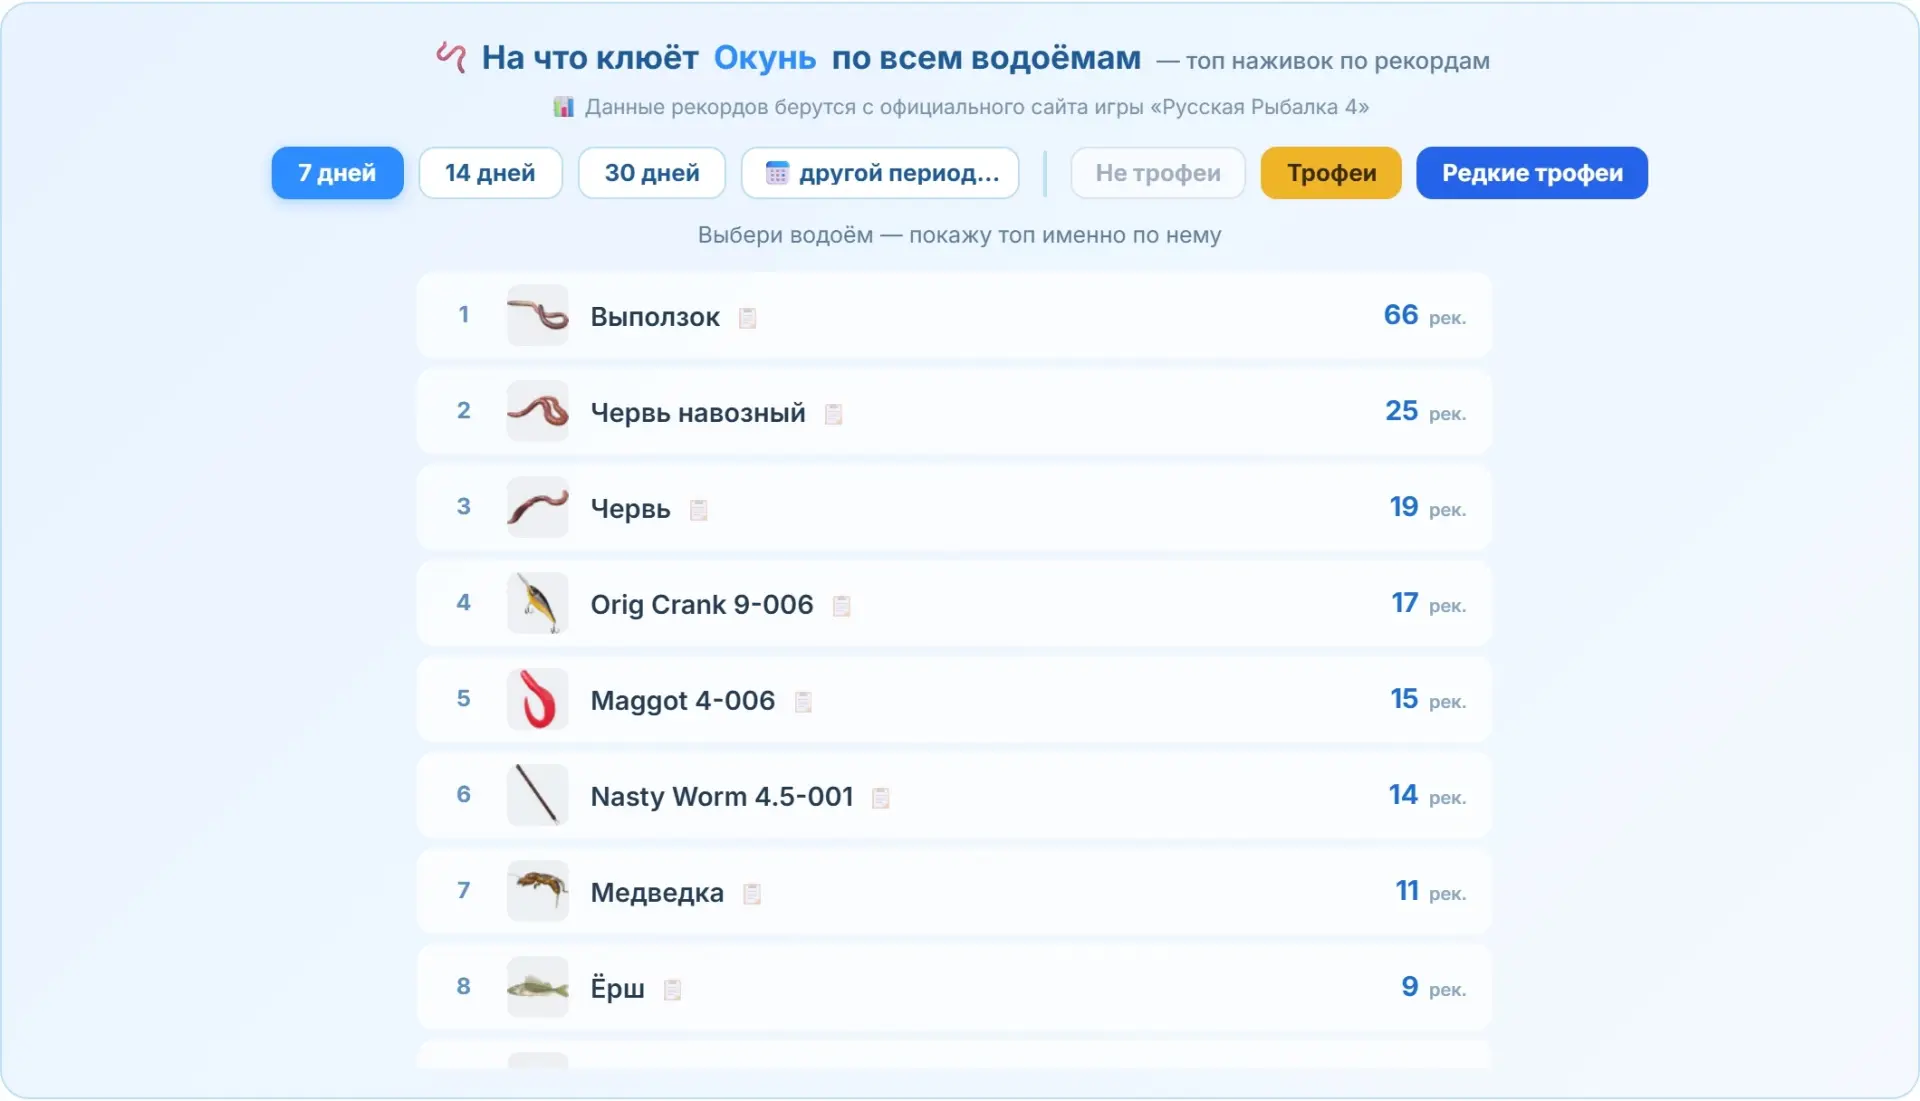1920x1101 pixels.
Task: Click the copy icon next to Orig Crank 9-006
Action: pos(842,606)
